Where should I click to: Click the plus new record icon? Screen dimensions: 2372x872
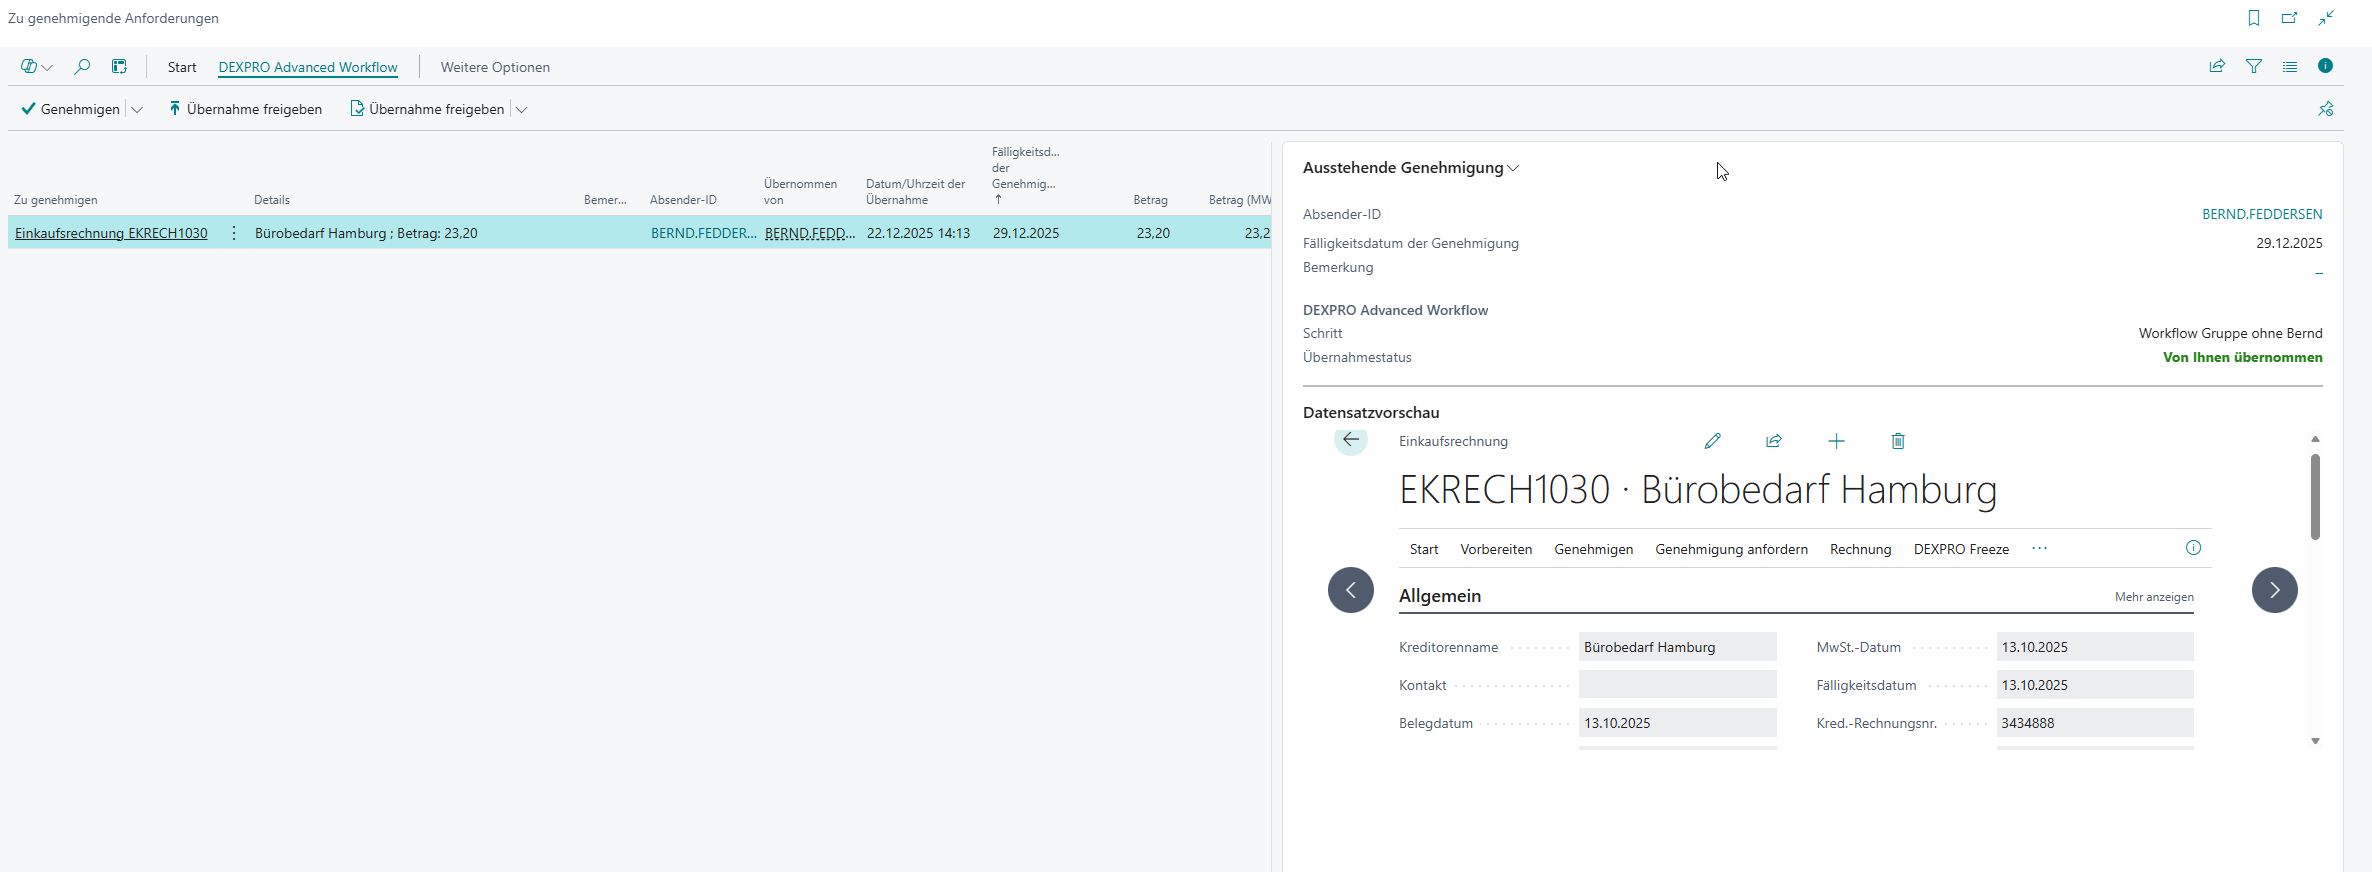[1836, 441]
